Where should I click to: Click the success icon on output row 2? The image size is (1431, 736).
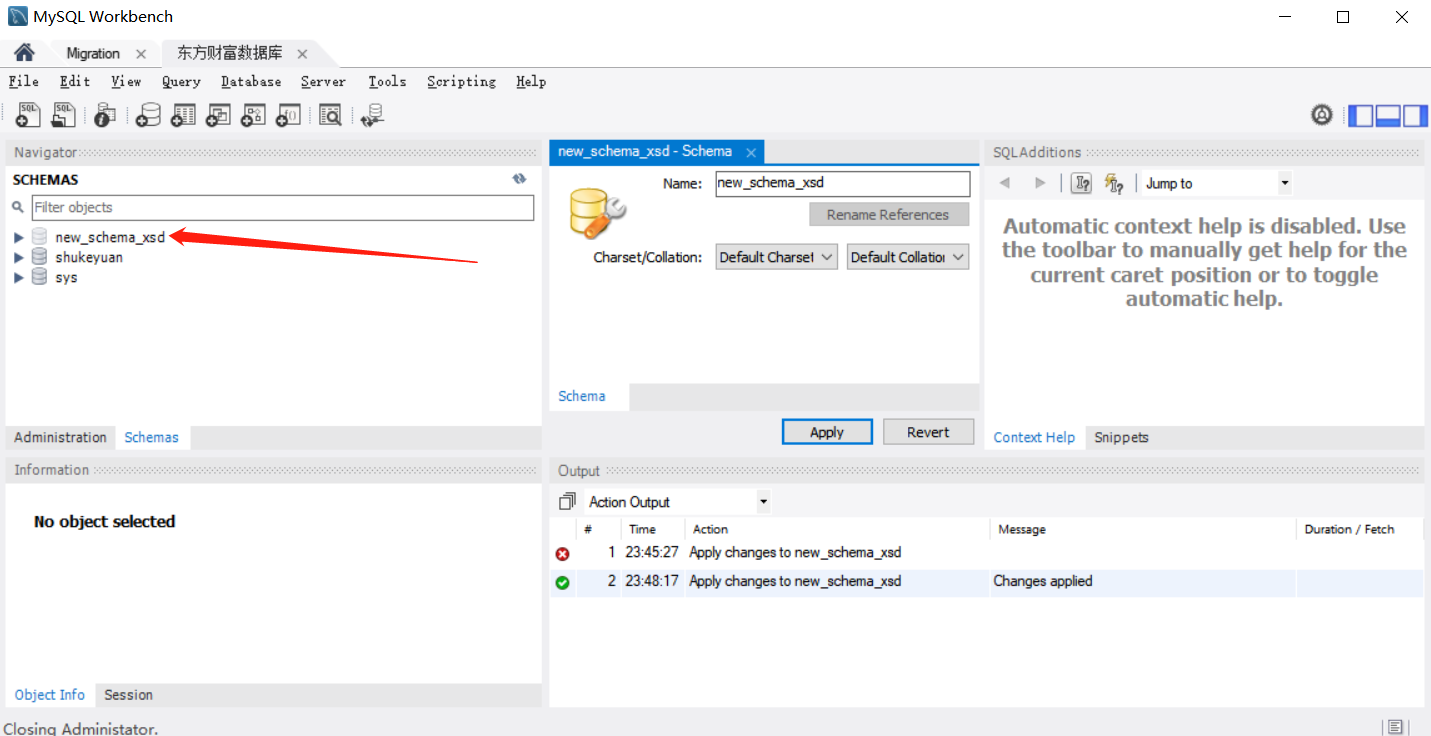562,582
